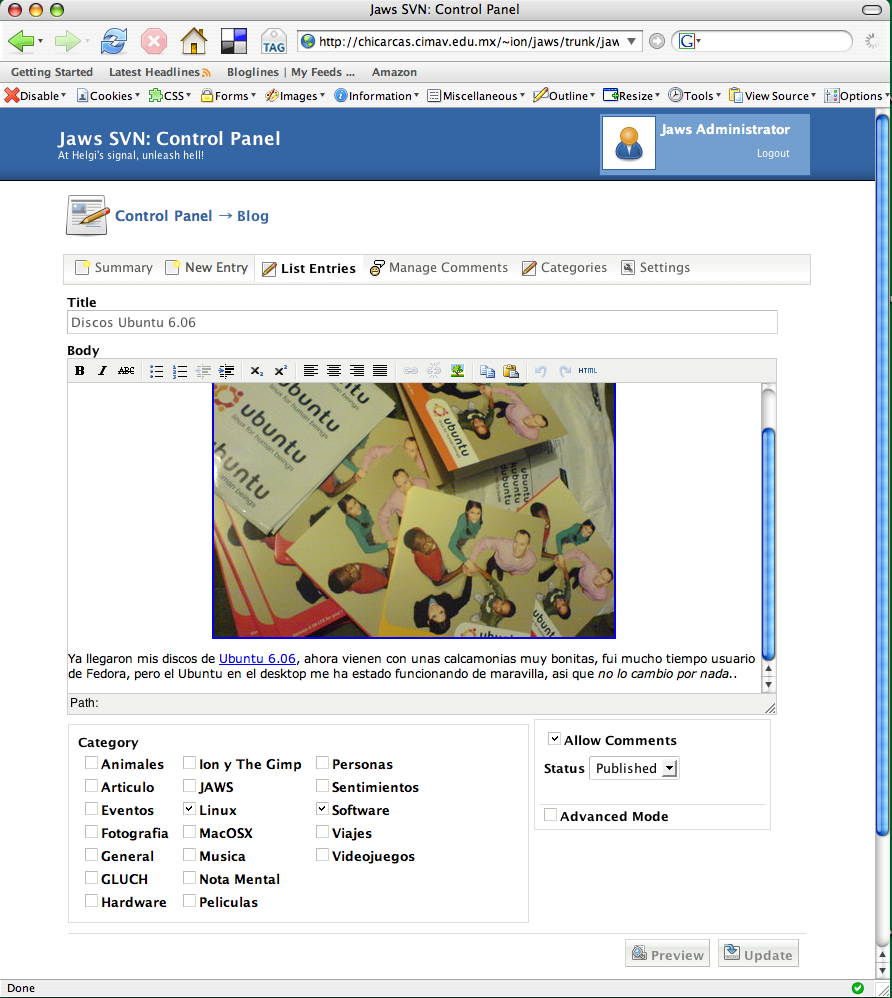This screenshot has height=998, width=892.
Task: Click the TAG toolbar icon
Action: pos(274,41)
